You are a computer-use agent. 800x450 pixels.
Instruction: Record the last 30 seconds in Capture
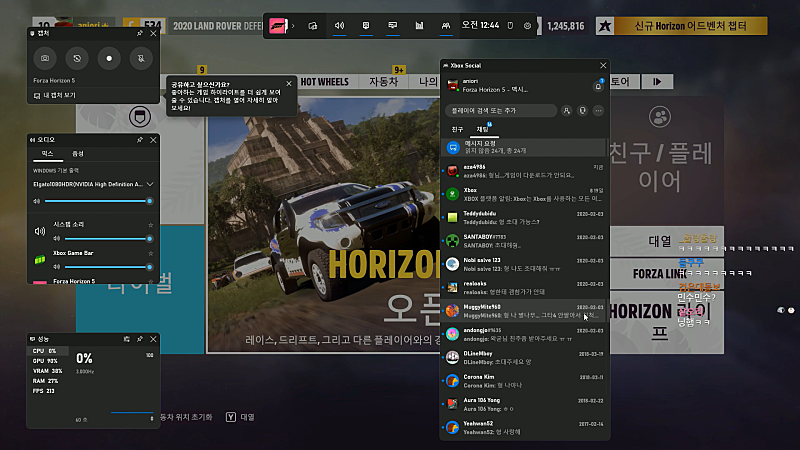click(x=77, y=58)
